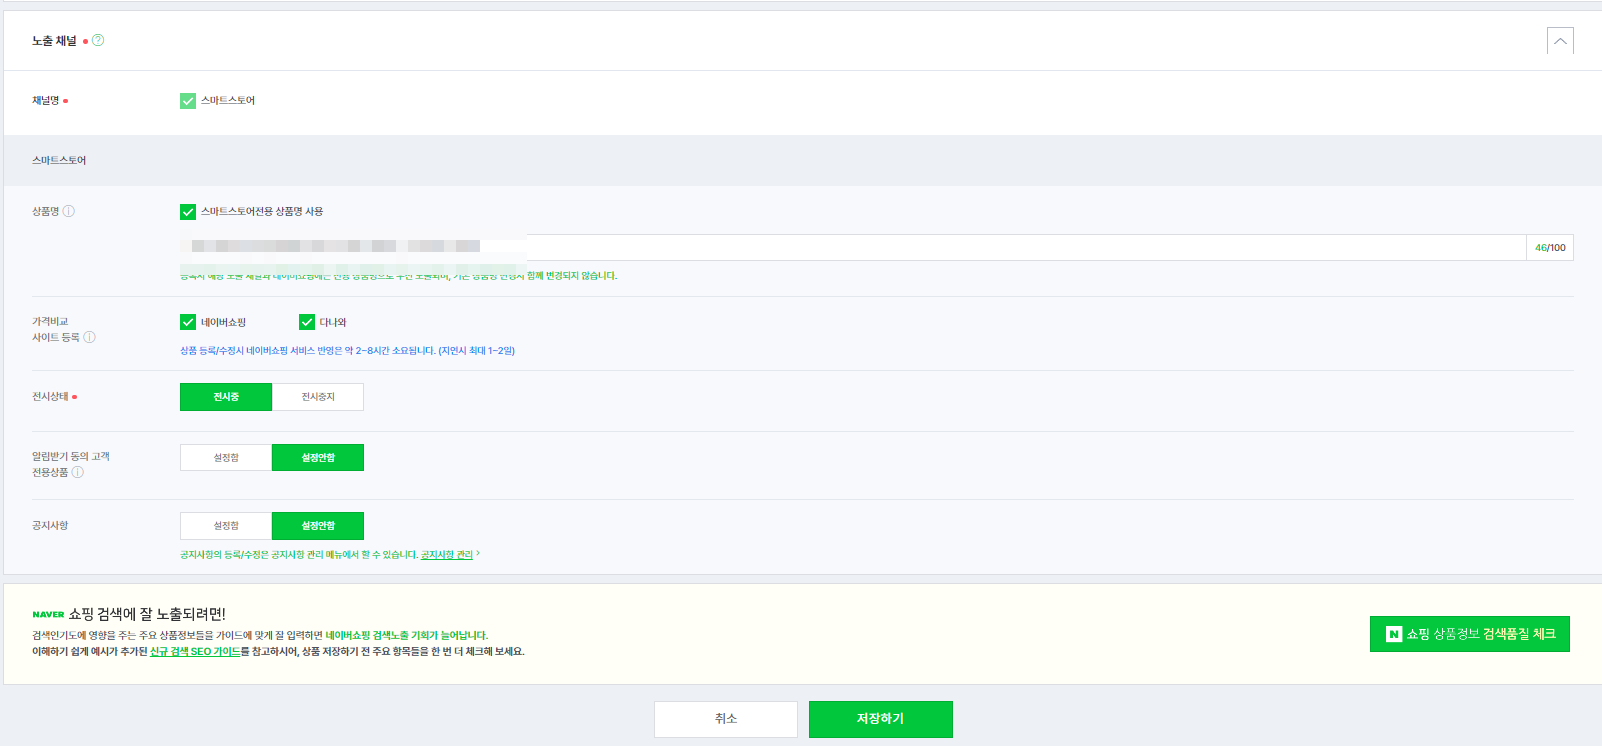Show info tooltip beside 상품명 label
1602x746 pixels.
(69, 211)
